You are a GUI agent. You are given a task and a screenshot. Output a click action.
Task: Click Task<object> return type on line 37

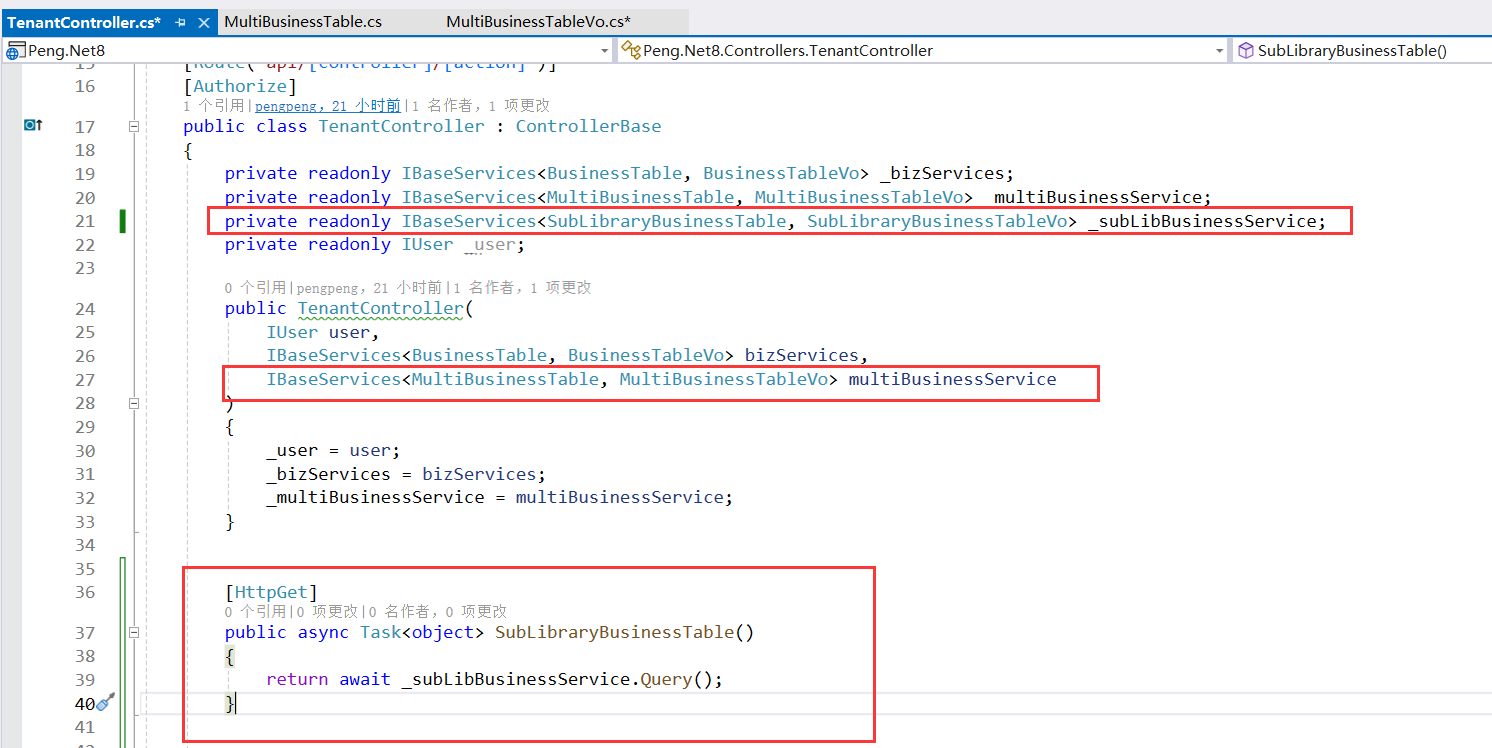(422, 632)
